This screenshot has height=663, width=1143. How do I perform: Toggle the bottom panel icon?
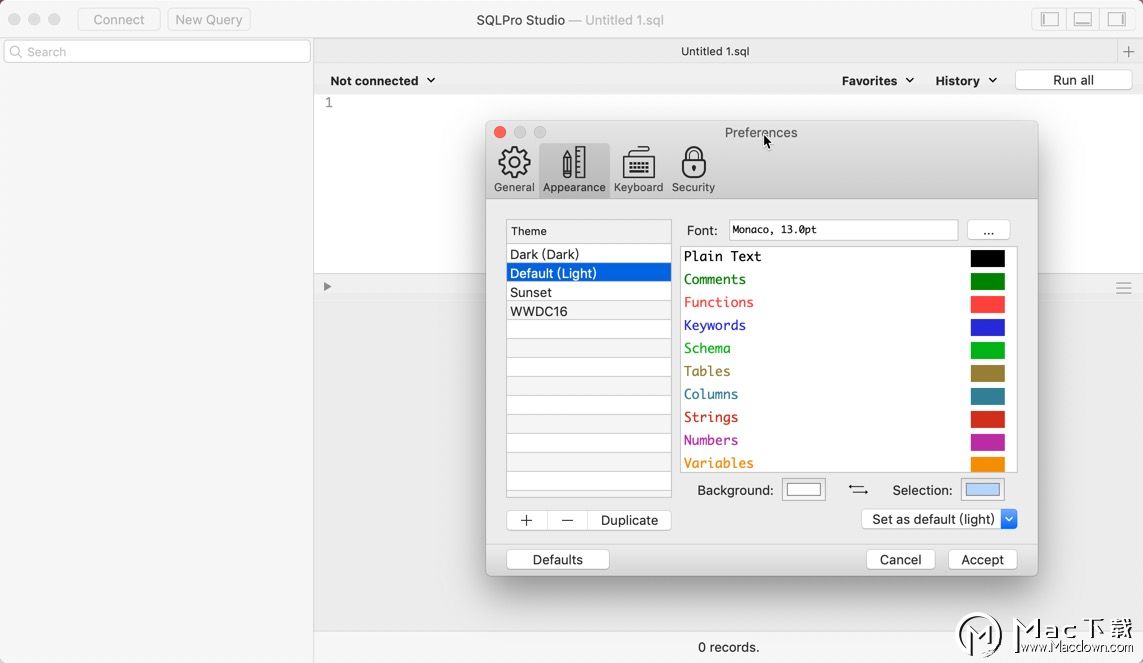click(1083, 20)
